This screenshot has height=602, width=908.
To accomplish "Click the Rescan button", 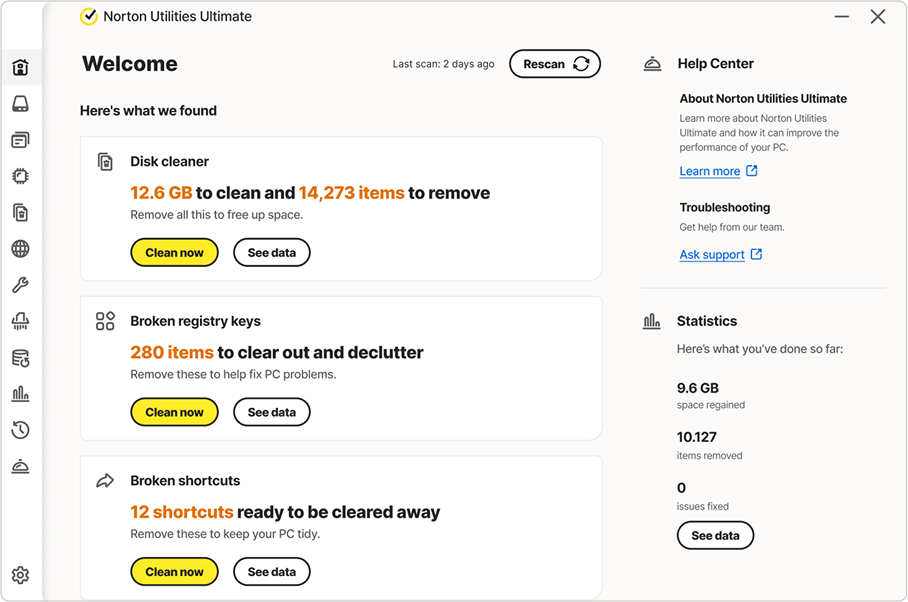I will point(555,64).
